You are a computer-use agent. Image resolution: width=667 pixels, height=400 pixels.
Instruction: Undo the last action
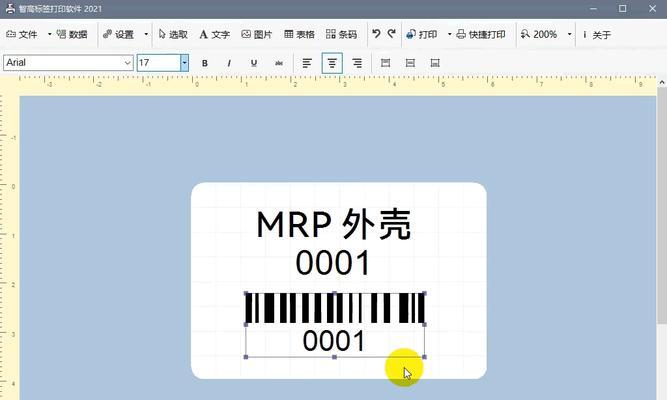tap(376, 34)
